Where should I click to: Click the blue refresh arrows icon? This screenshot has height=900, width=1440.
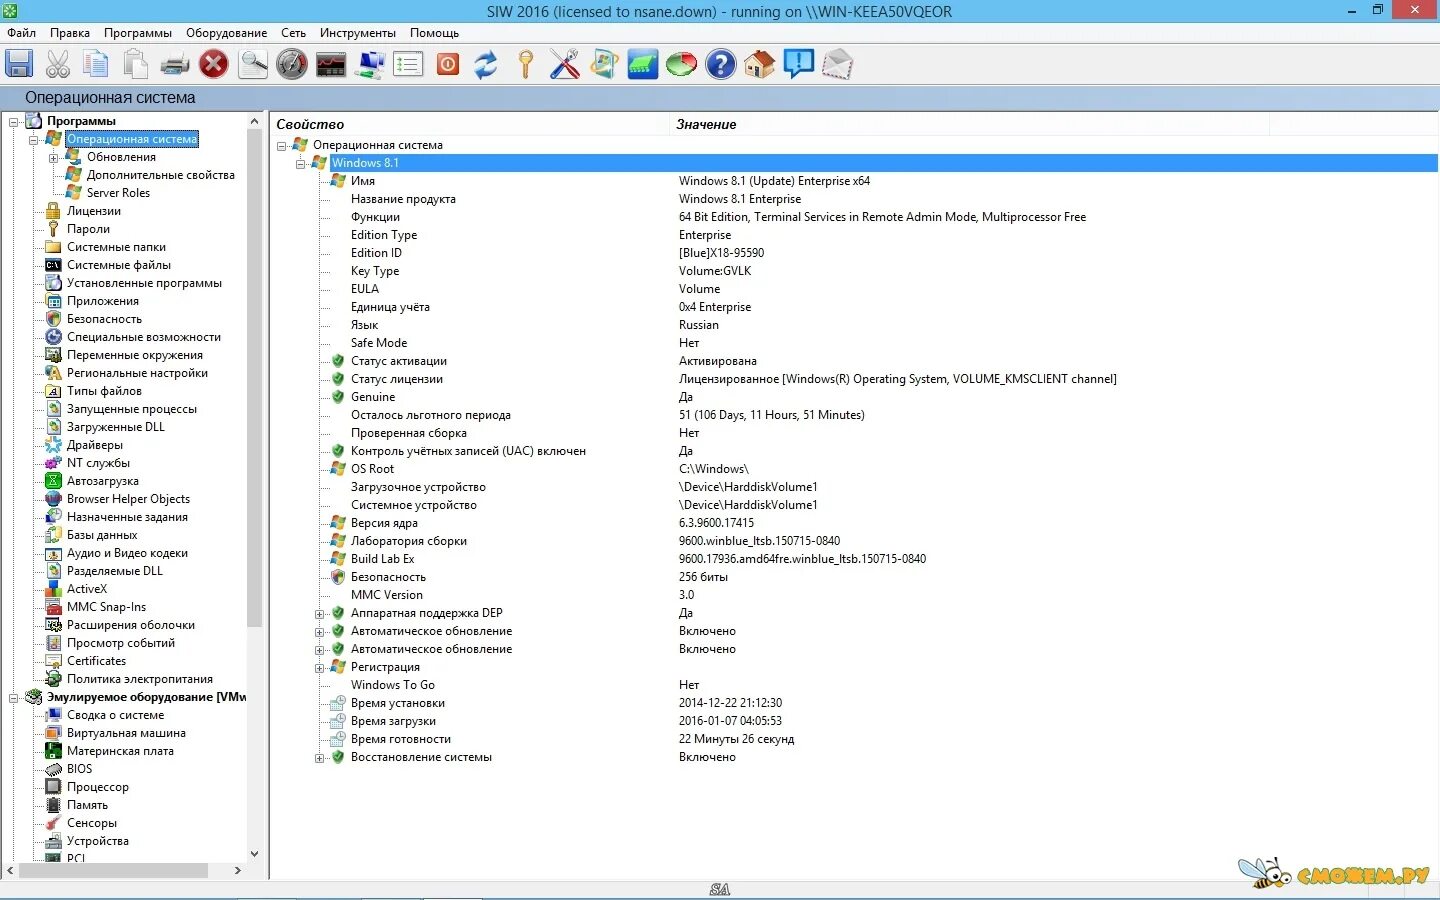486,64
